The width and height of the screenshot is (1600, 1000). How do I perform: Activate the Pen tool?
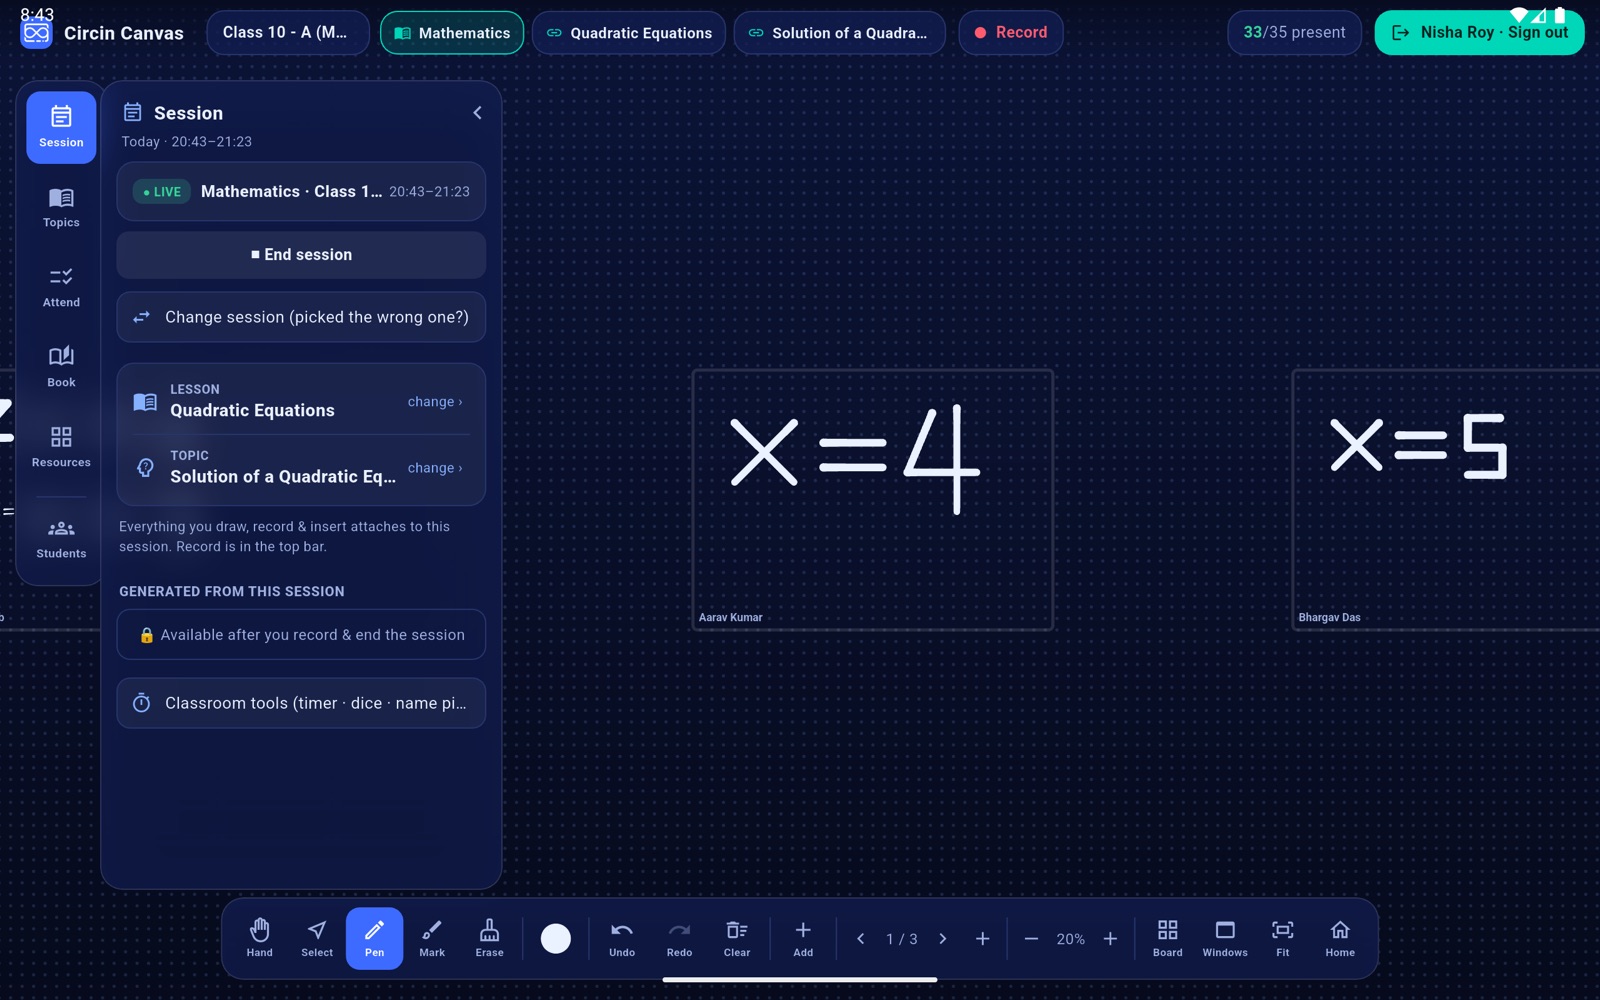point(374,938)
